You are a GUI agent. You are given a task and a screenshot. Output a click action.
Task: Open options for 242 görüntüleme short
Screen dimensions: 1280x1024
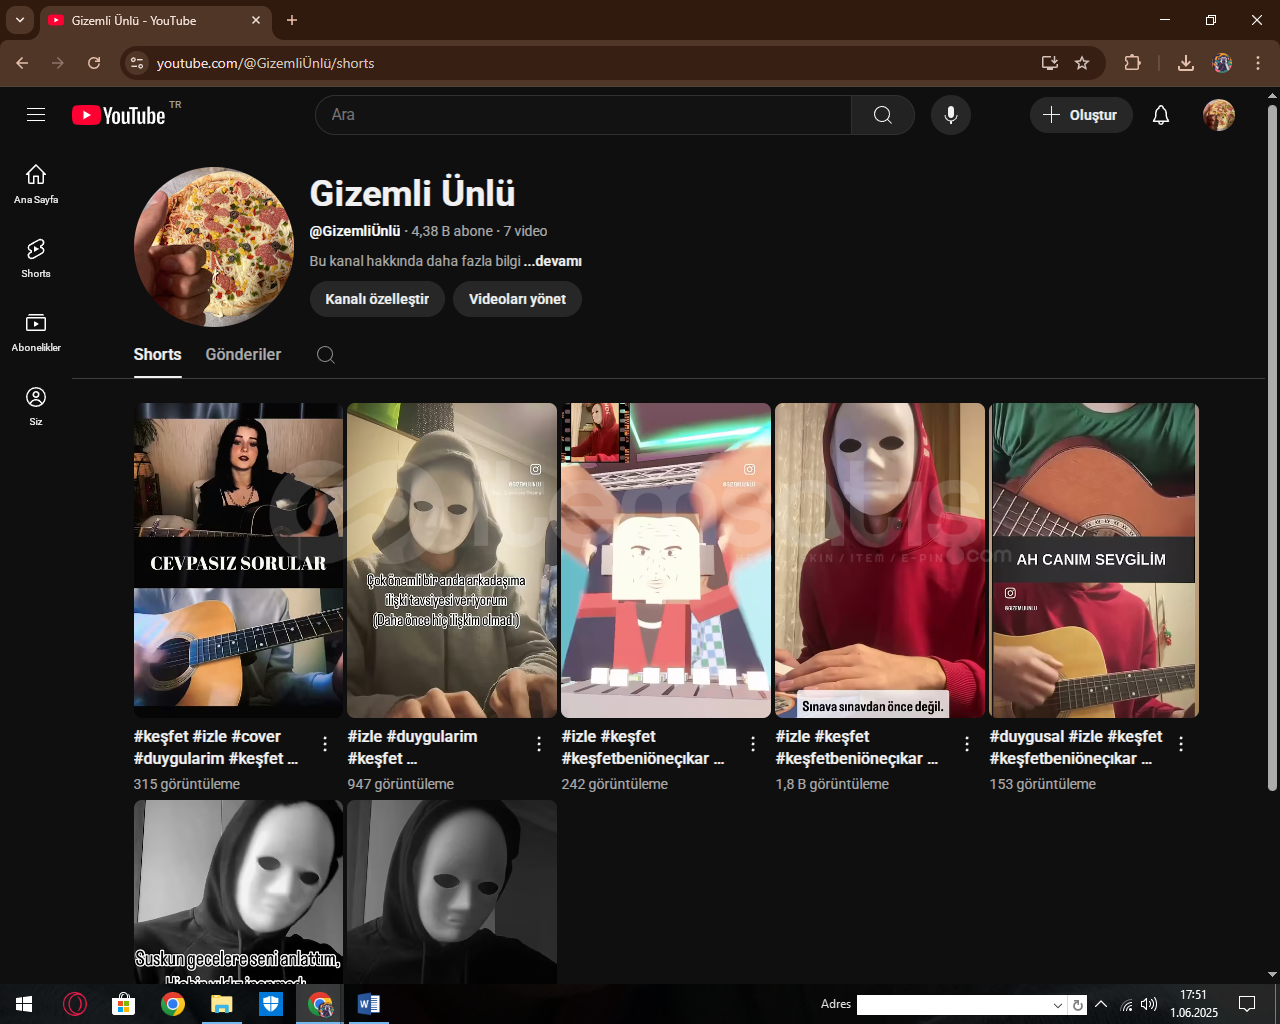click(753, 744)
